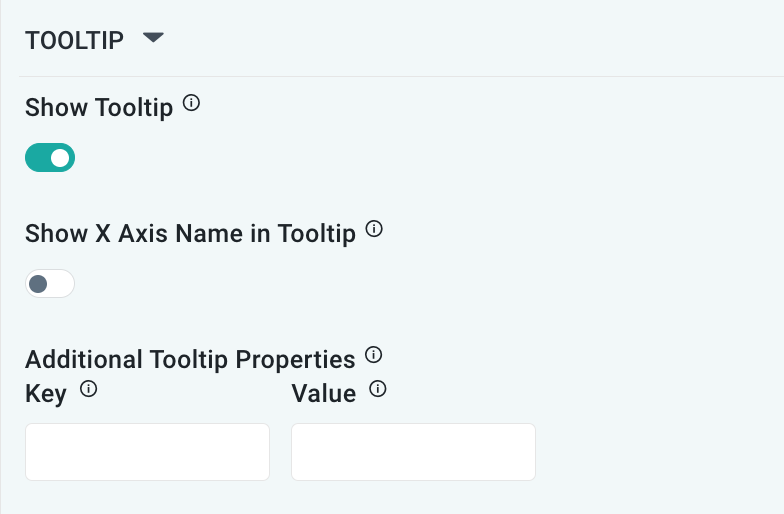Enable Show X Axis Name in Tooltip
Image resolution: width=784 pixels, height=514 pixels.
50,284
